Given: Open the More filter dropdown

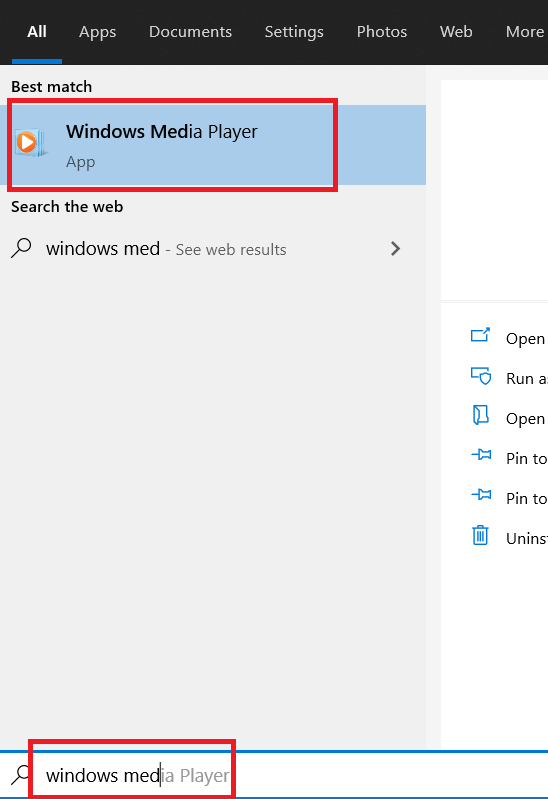Looking at the screenshot, I should click(x=525, y=32).
